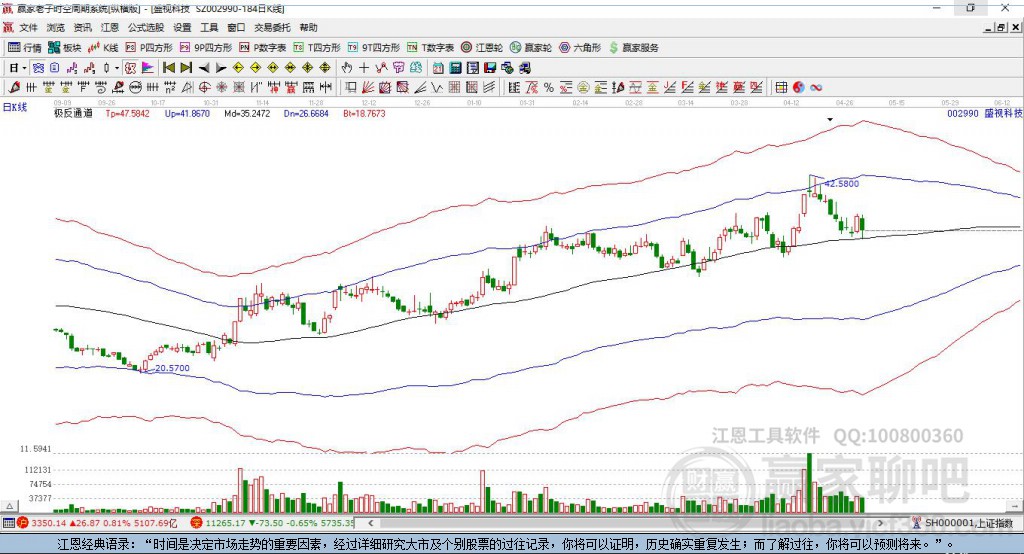
Task: Click the grid icon in status bar
Action: pyautogui.click(x=8, y=523)
